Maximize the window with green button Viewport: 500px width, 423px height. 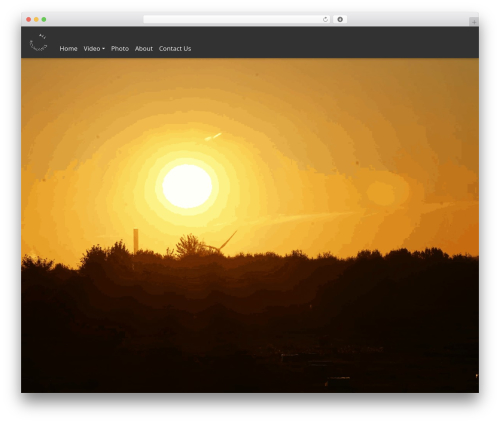click(x=44, y=19)
